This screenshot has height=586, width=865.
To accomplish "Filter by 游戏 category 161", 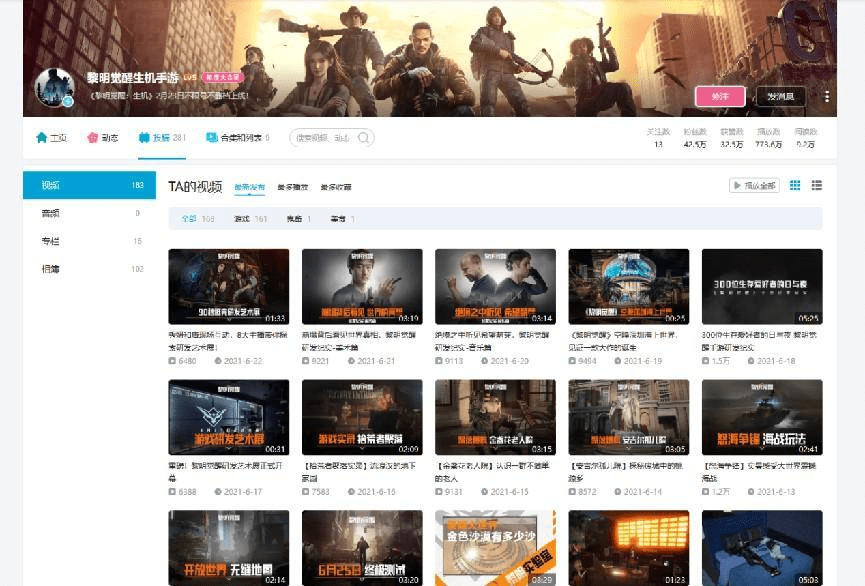I will coord(250,219).
